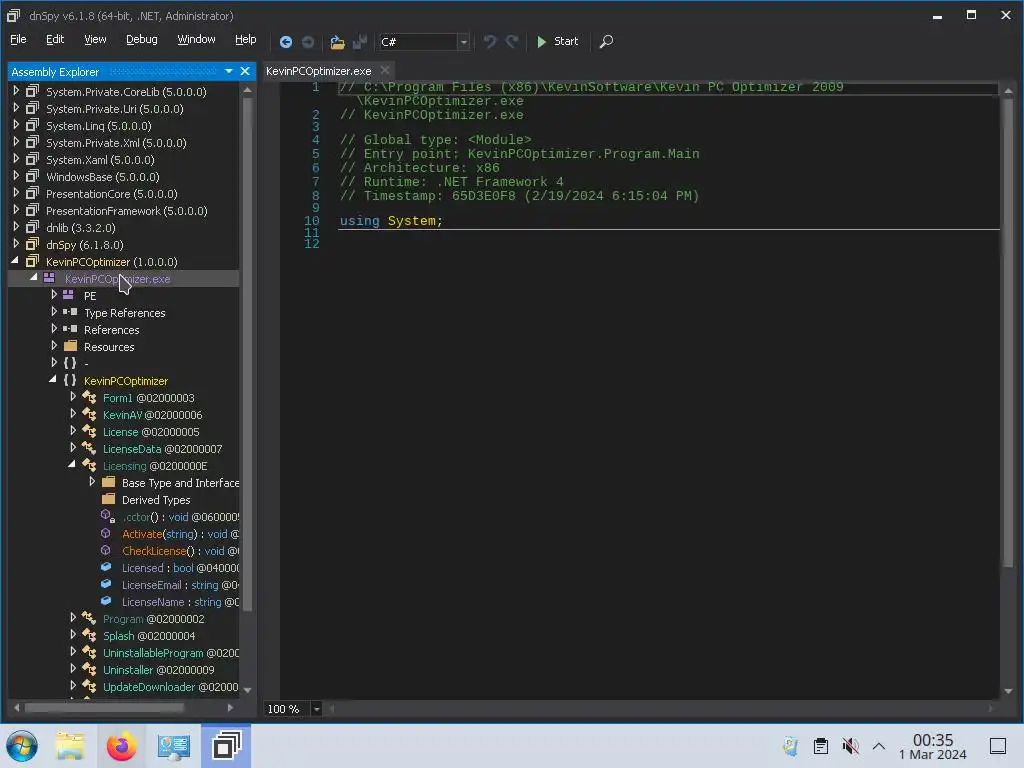Image resolution: width=1024 pixels, height=768 pixels.
Task: Click the PE node icon
Action: [x=68, y=295]
